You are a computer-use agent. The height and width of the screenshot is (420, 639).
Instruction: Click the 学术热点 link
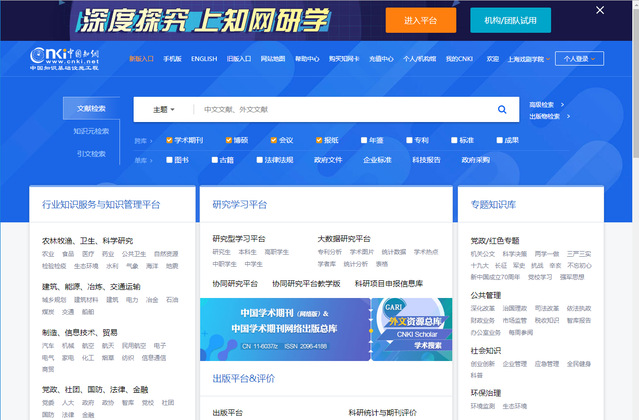point(426,252)
